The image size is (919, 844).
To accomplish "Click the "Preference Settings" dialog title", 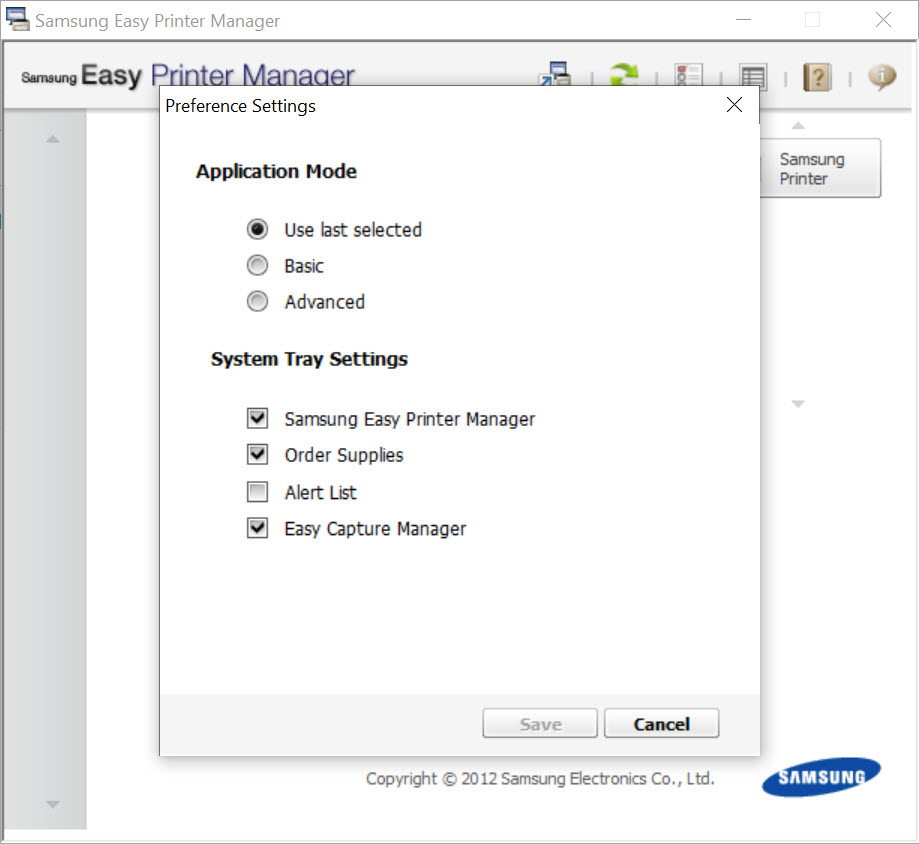I will coord(240,106).
